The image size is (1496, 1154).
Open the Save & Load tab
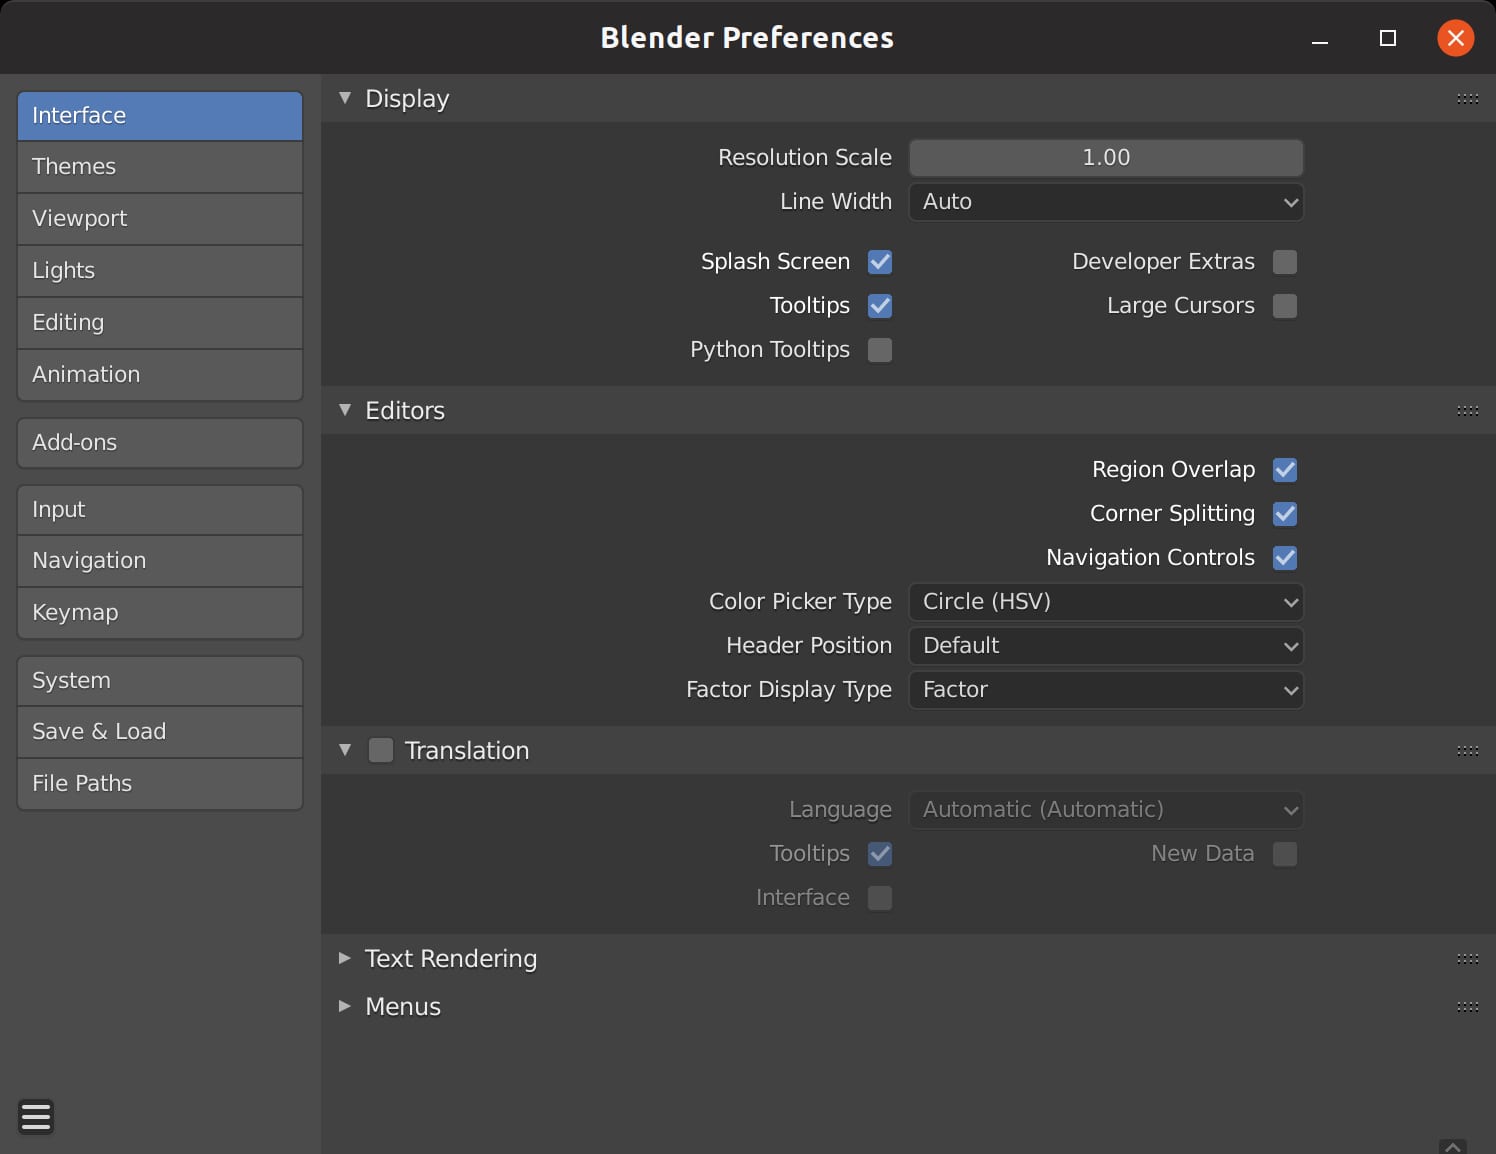click(160, 732)
